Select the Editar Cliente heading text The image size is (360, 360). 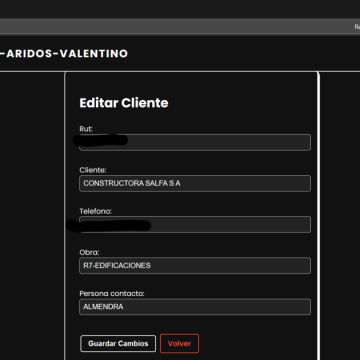pos(124,103)
